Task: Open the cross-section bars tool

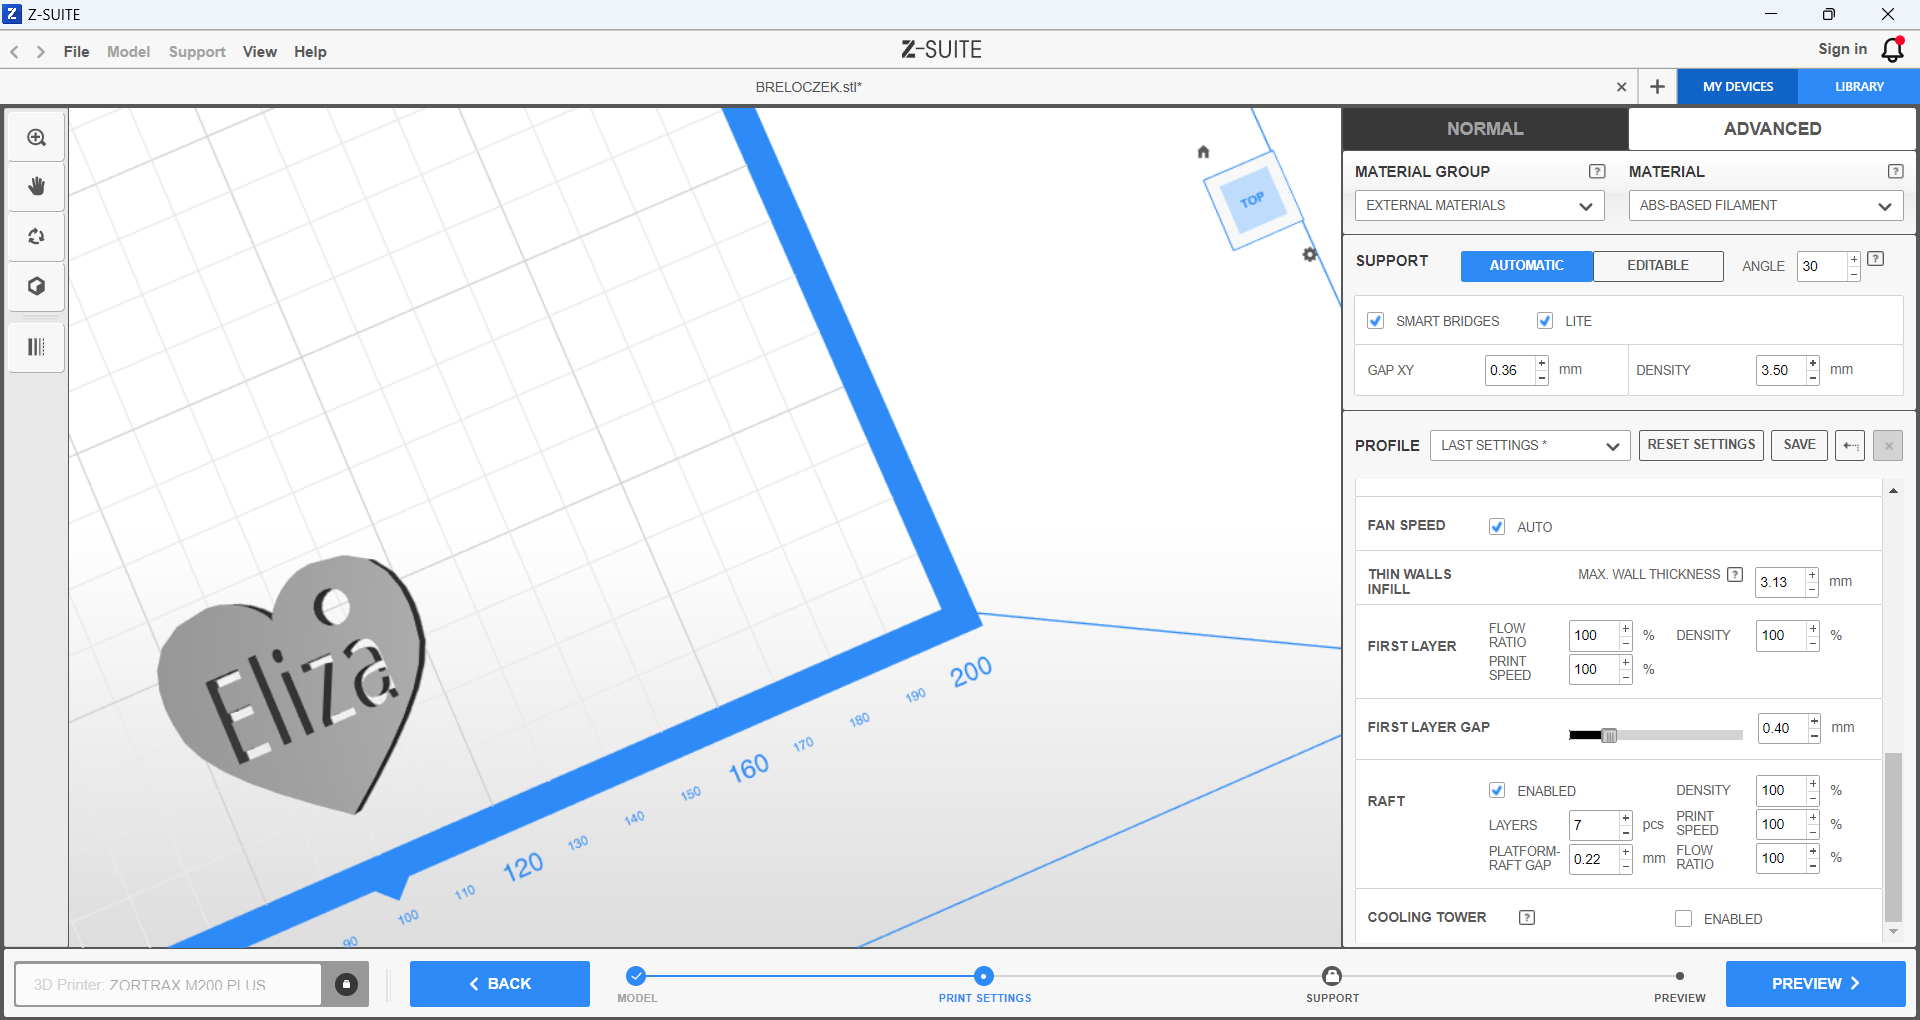Action: (37, 347)
